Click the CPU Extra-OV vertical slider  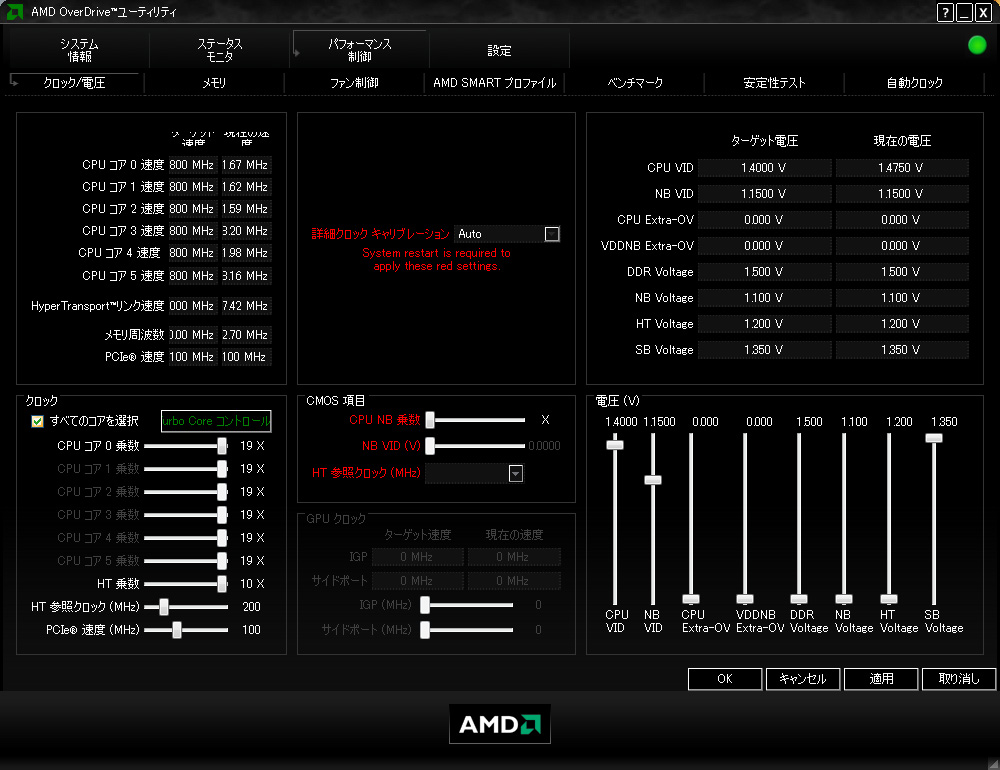[x=691, y=519]
